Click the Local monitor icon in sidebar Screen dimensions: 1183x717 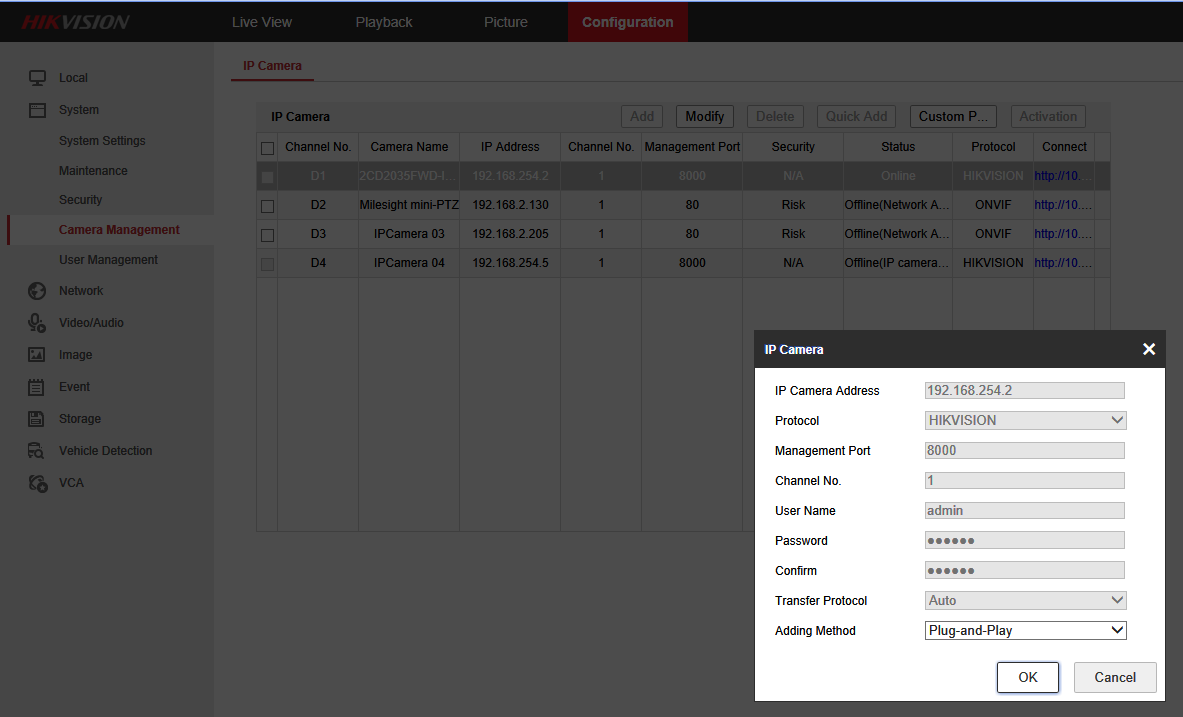click(x=37, y=78)
